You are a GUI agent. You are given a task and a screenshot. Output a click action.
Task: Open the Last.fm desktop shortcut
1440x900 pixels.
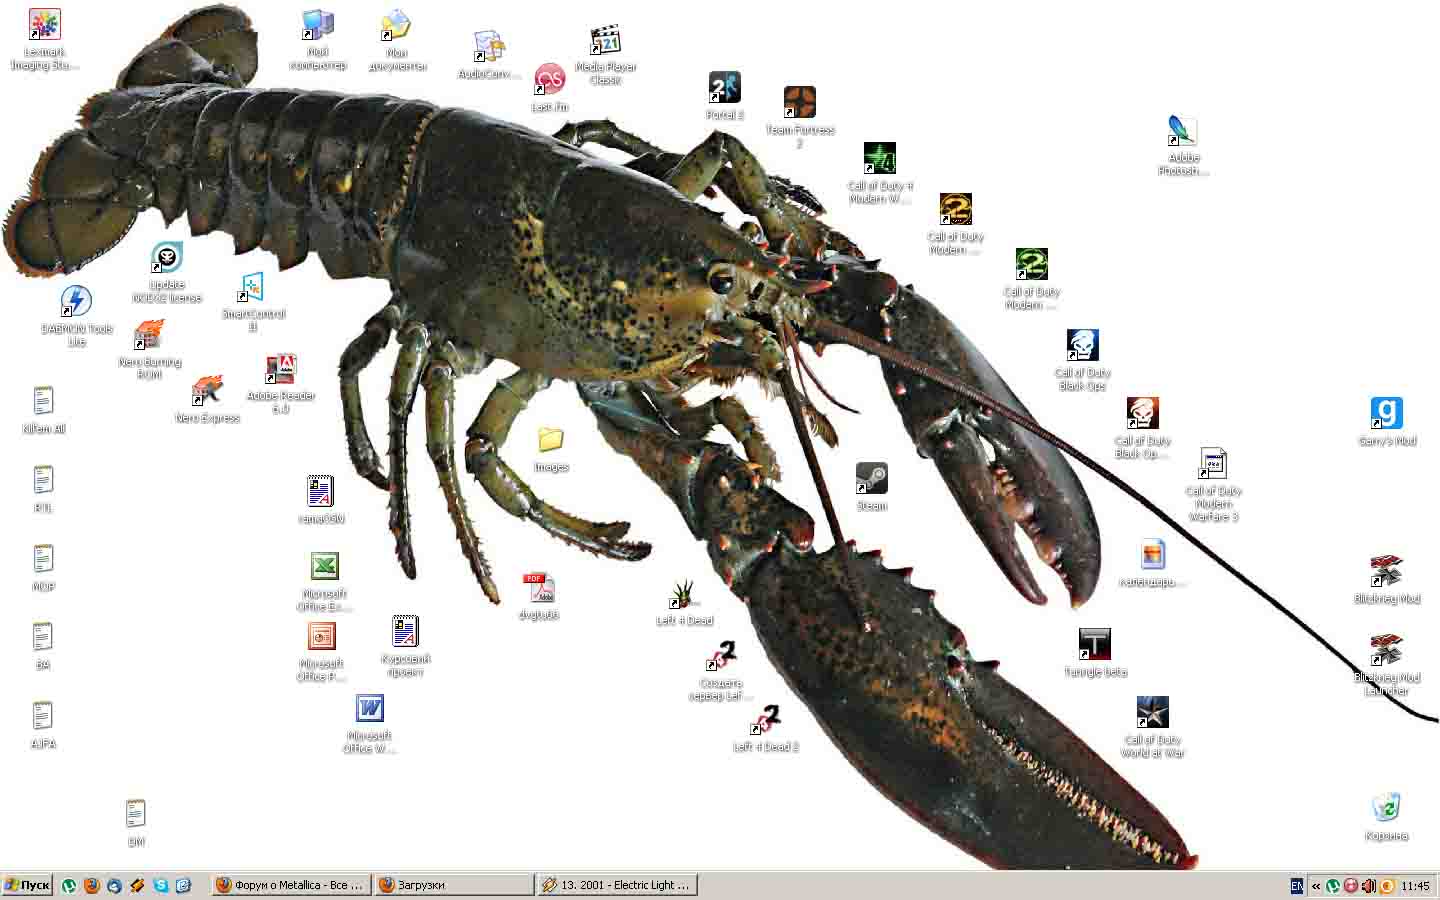[549, 80]
